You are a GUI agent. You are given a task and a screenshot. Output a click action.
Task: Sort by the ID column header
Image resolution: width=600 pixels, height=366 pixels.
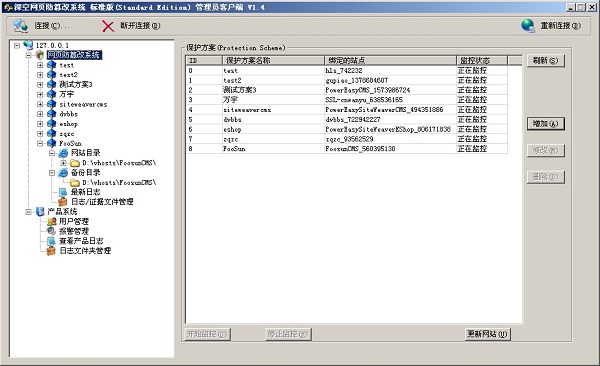pyautogui.click(x=204, y=60)
